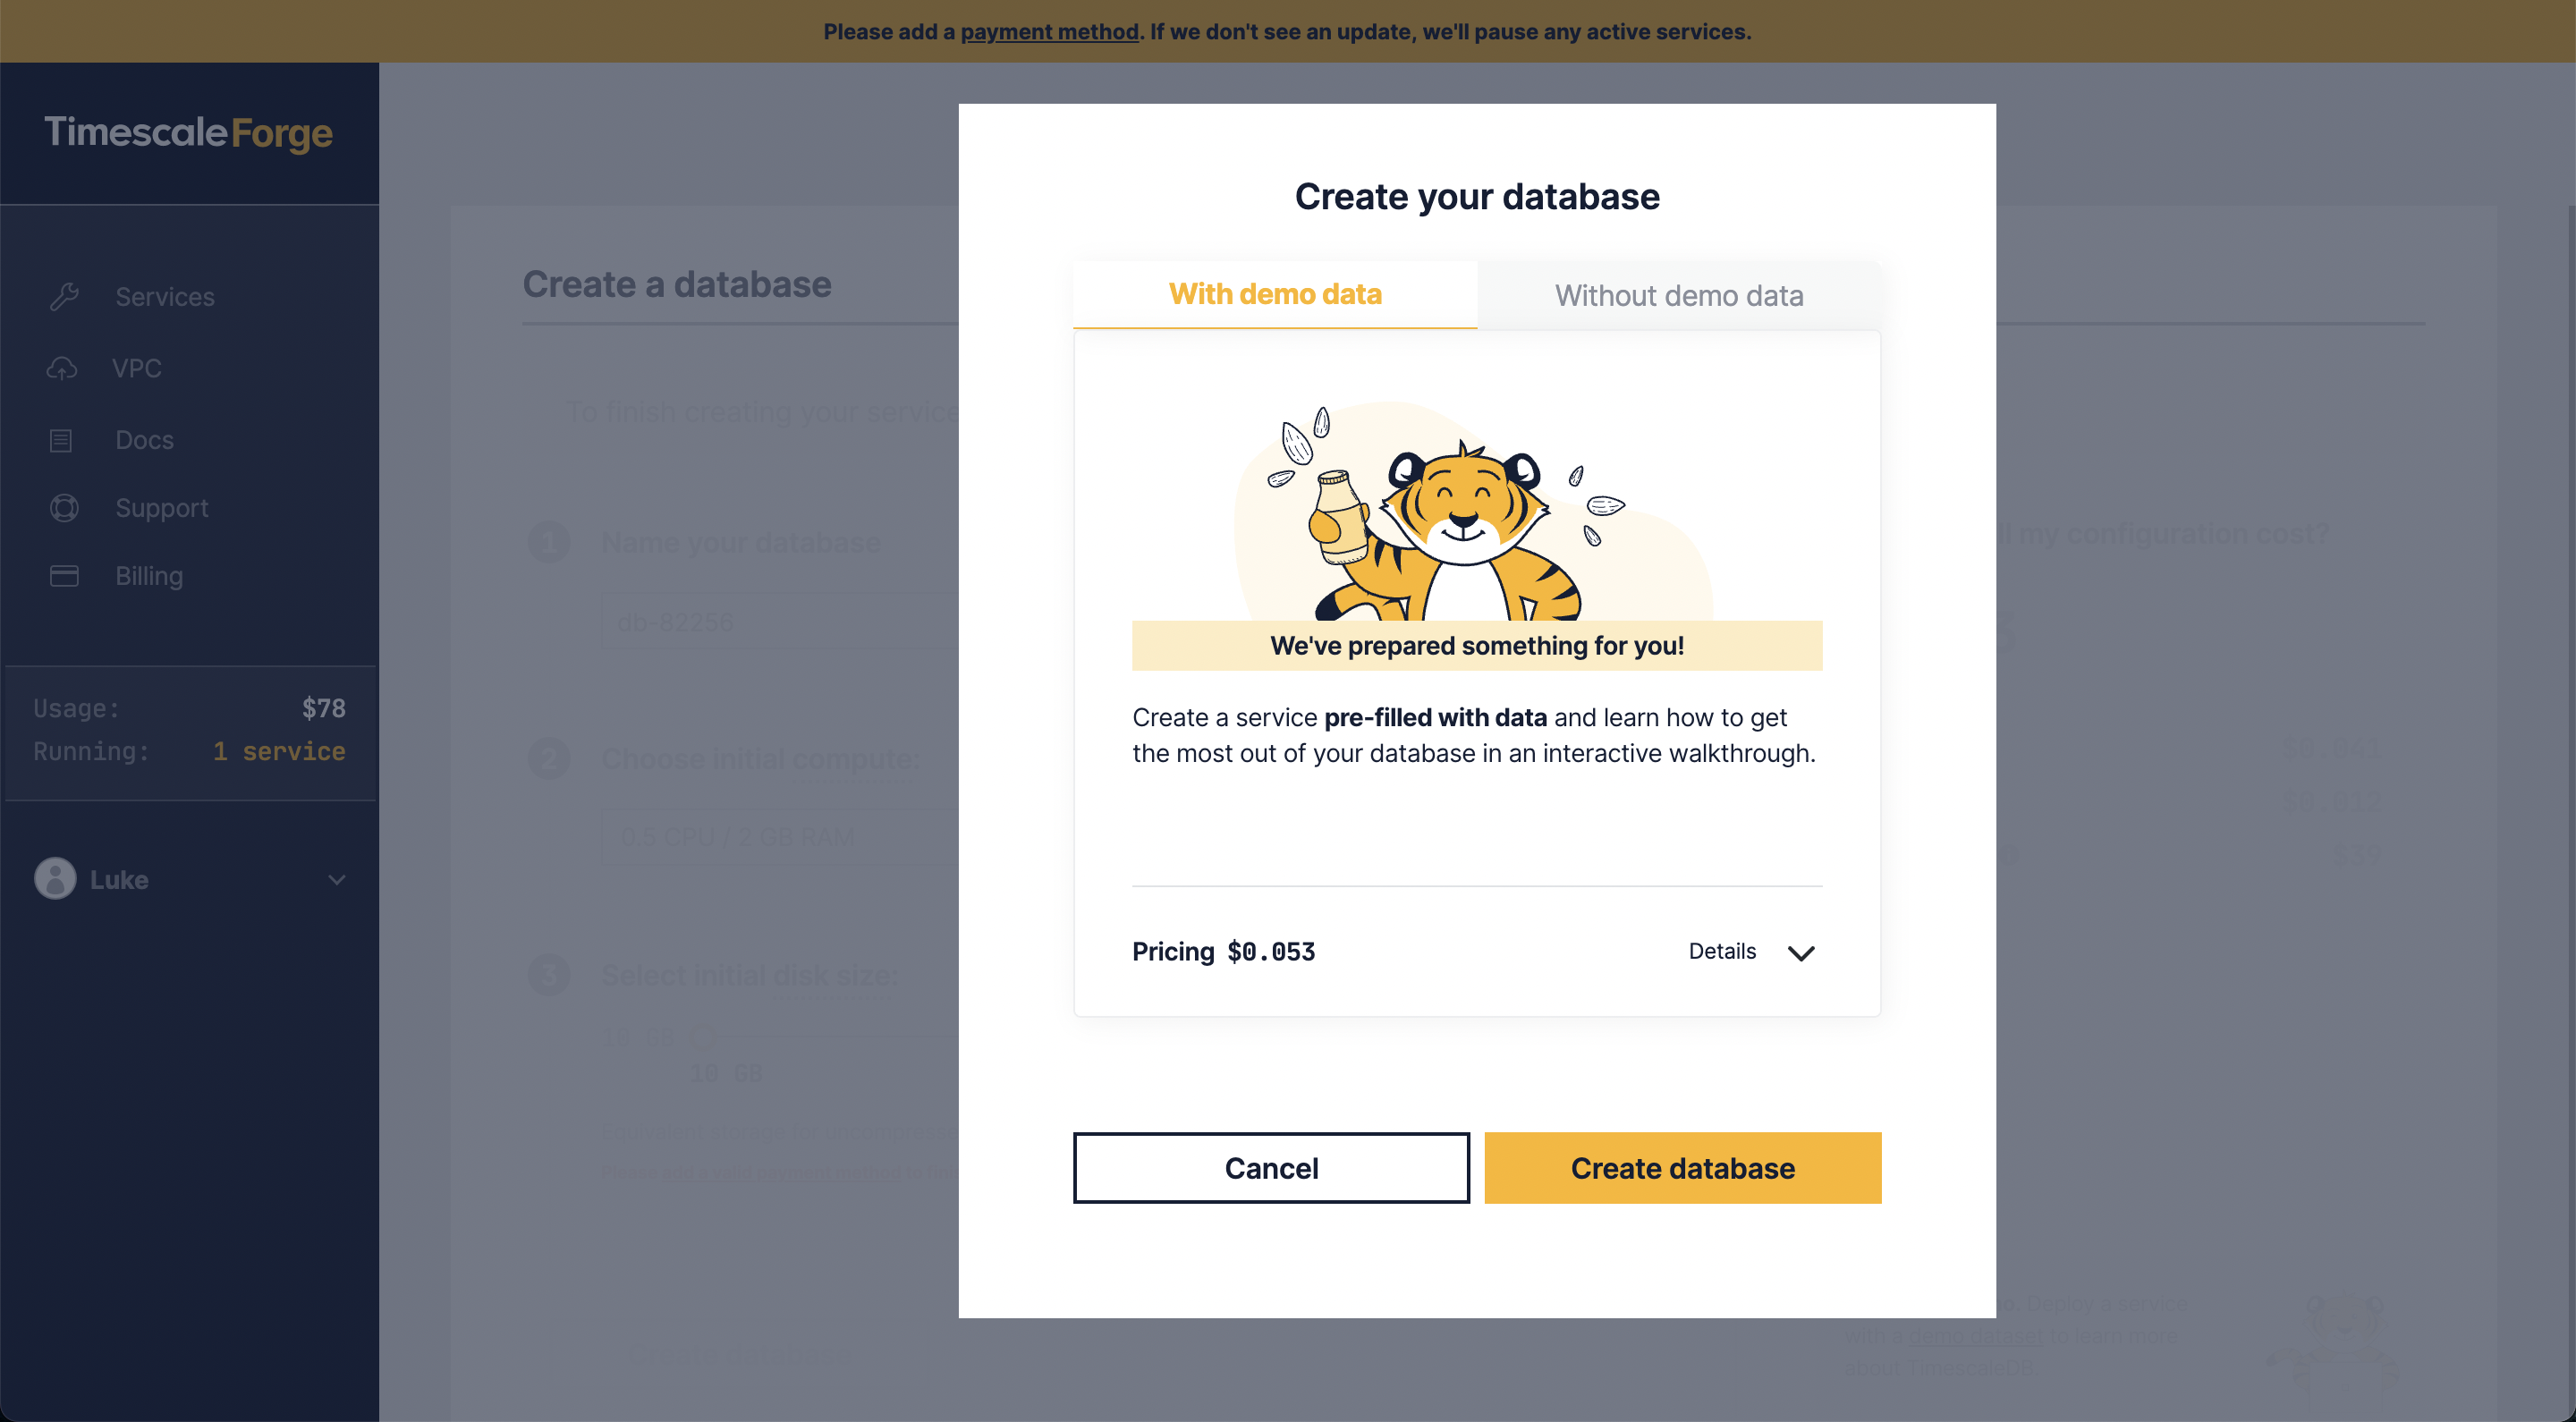2576x1422 pixels.
Task: Expand the pricing Details section
Action: pyautogui.click(x=1751, y=951)
